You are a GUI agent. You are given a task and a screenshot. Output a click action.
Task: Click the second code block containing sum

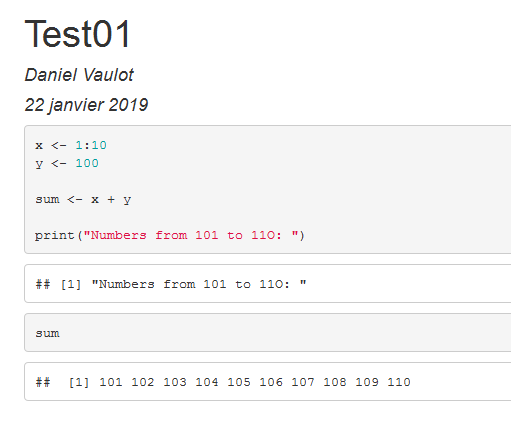[268, 332]
